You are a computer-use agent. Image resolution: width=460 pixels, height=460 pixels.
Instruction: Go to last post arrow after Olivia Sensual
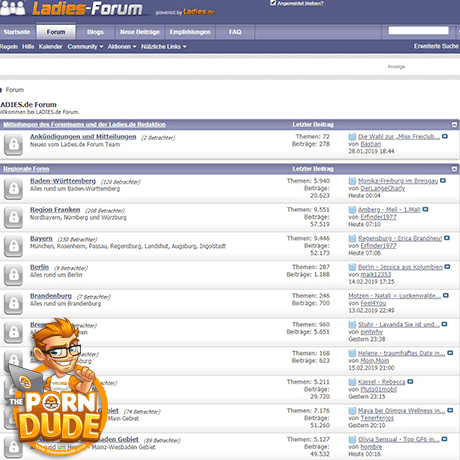pos(444,439)
